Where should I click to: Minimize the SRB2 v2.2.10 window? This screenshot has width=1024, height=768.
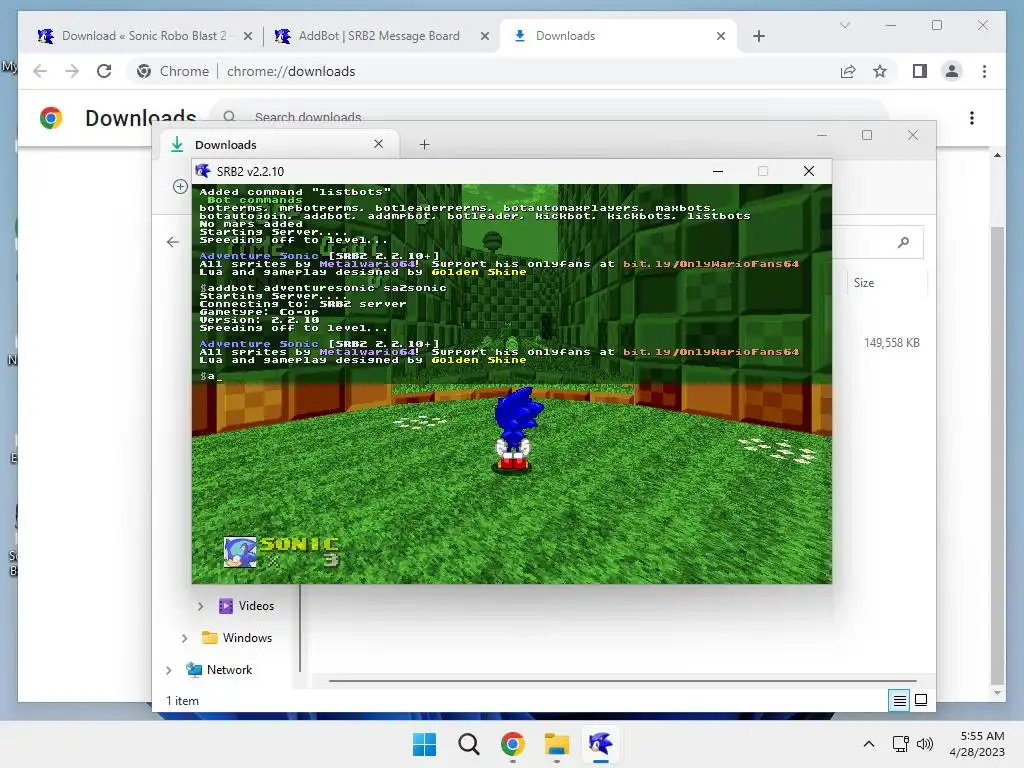click(718, 171)
